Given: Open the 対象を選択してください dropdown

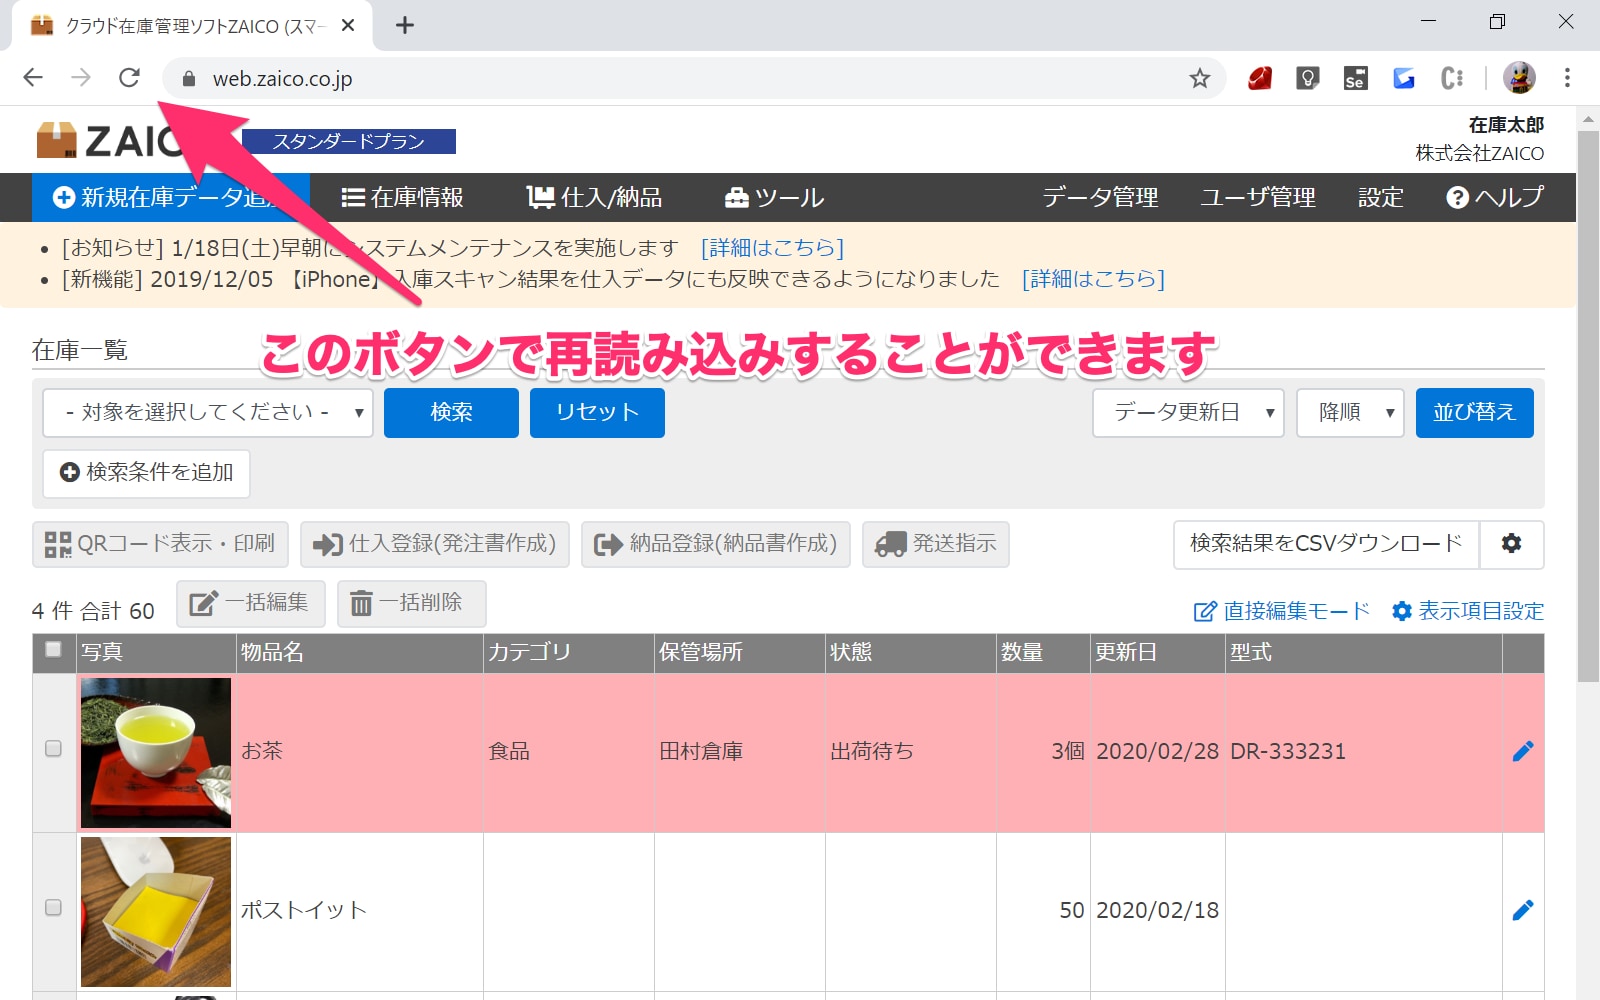Looking at the screenshot, I should (x=208, y=413).
